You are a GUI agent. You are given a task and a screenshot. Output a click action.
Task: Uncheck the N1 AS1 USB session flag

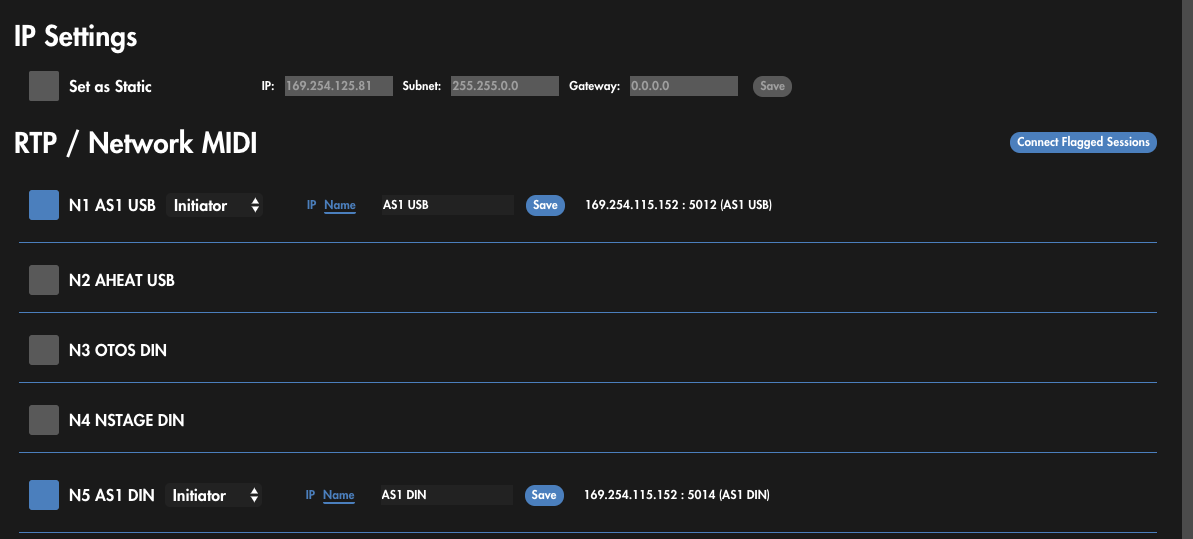[44, 205]
